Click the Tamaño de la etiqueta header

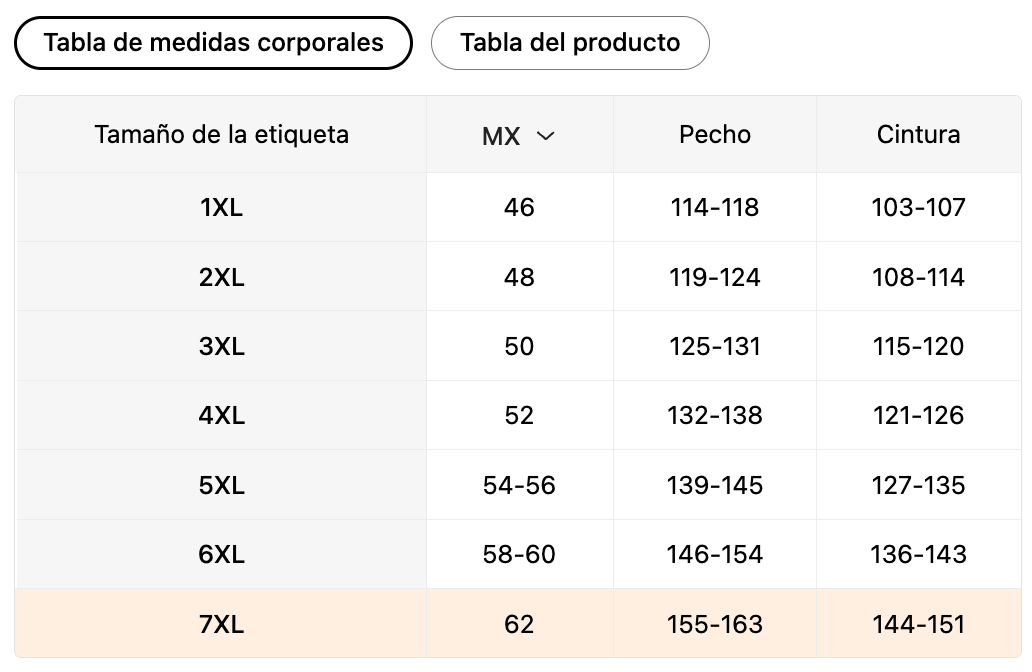[221, 134]
